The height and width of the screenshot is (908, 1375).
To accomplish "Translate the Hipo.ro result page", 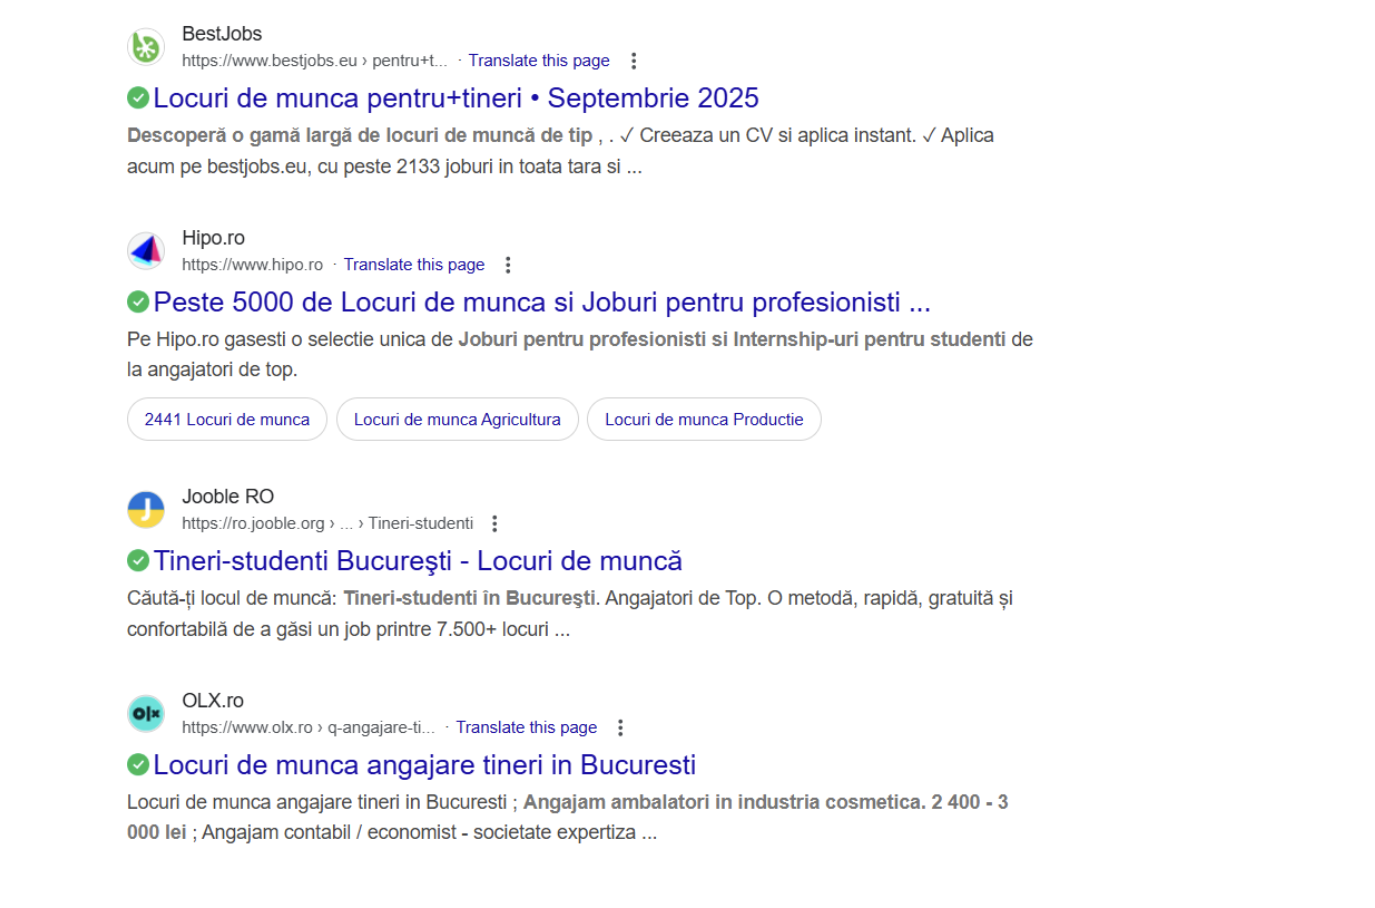I will click(414, 265).
